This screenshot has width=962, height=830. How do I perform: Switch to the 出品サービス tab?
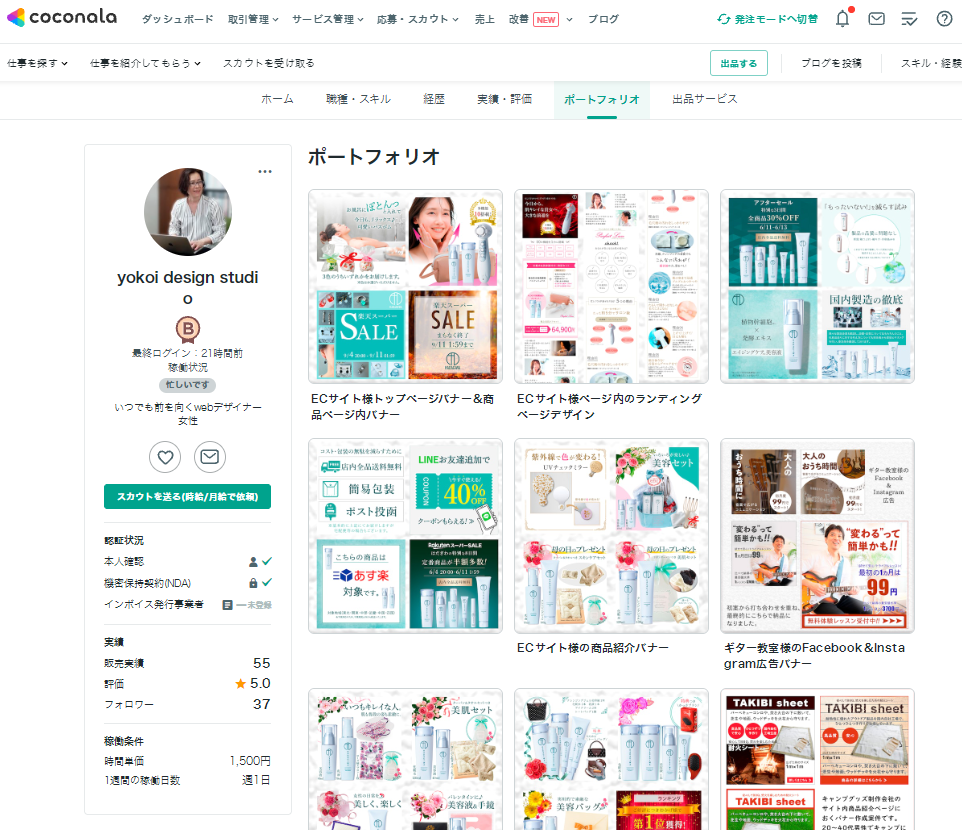pos(704,99)
